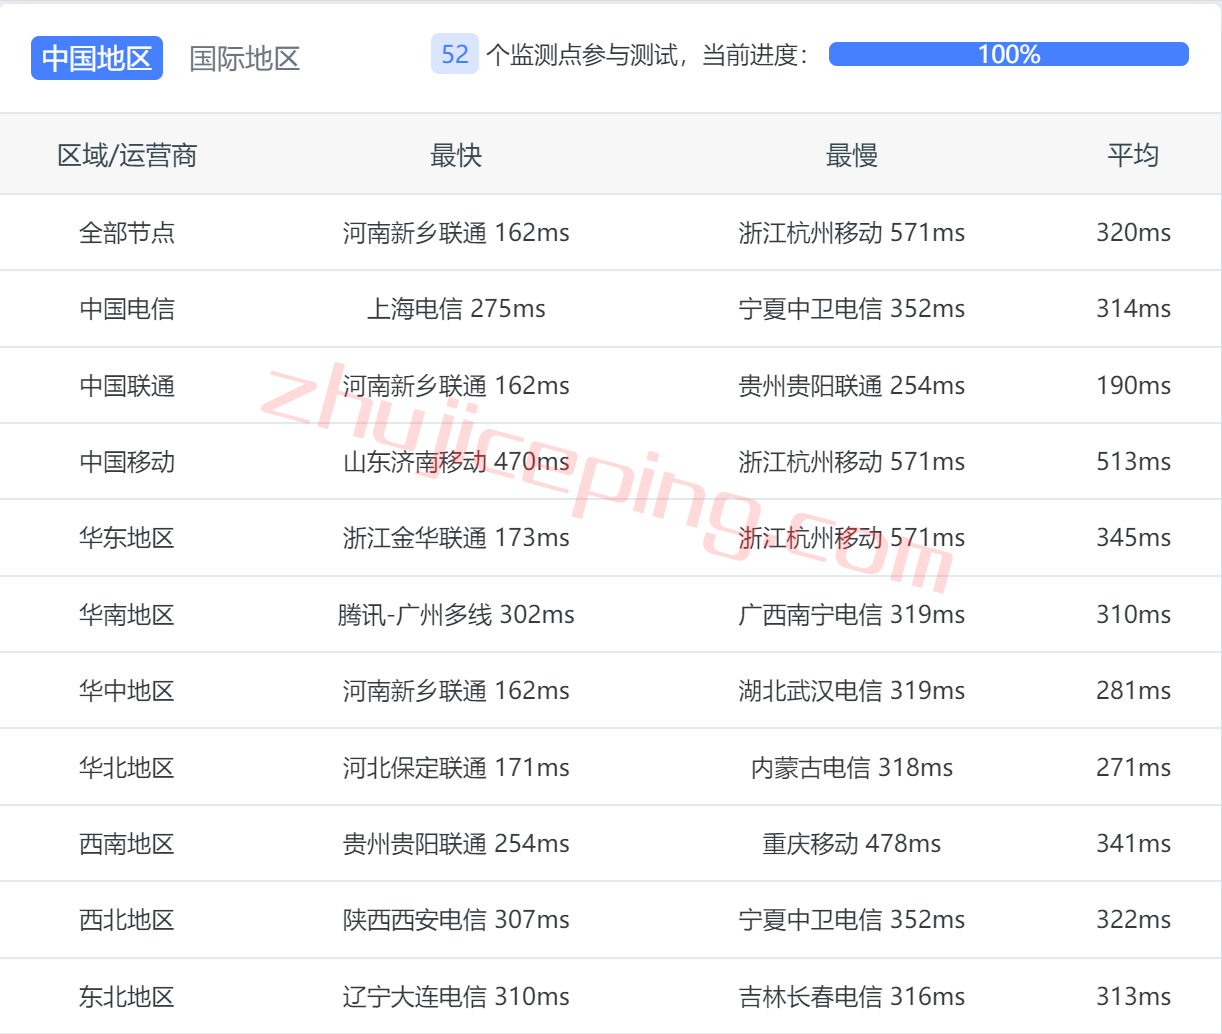Click the 100% progress bar

[1009, 54]
